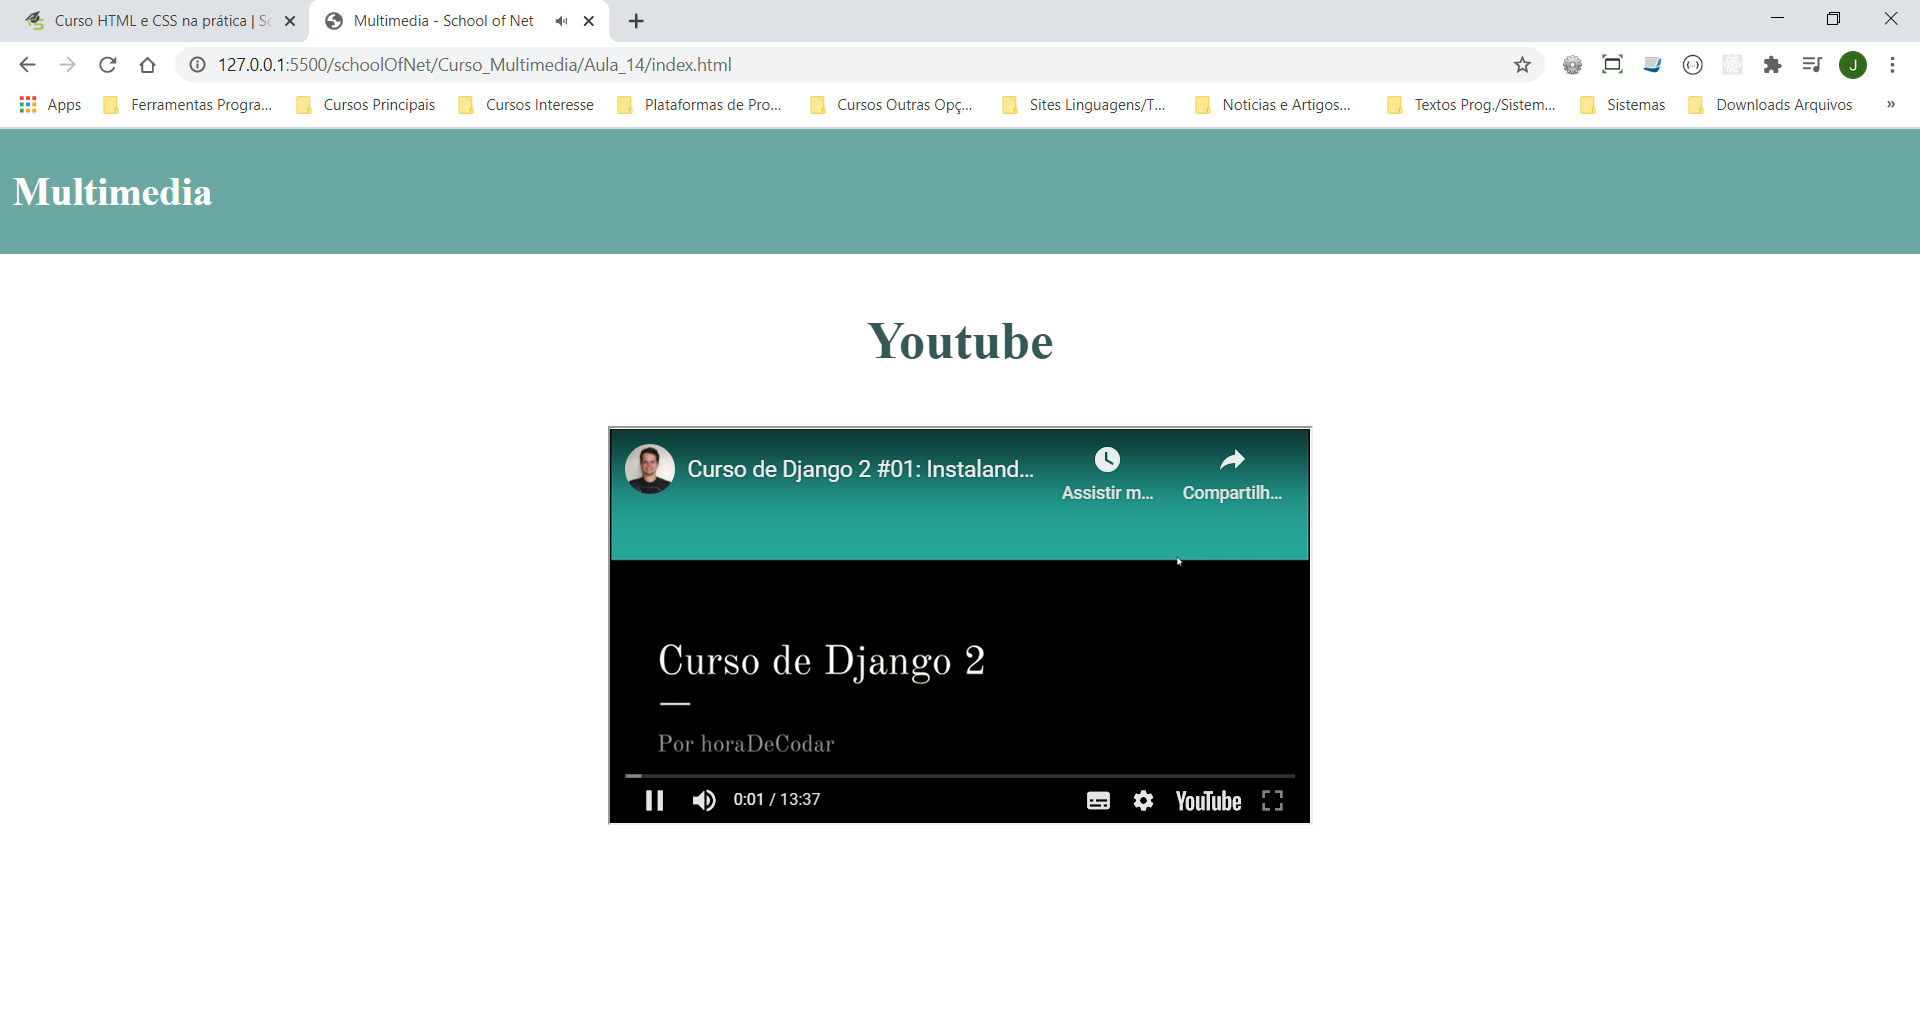Bookmark this page with star icon
Viewport: 1920px width, 1030px height.
(x=1522, y=65)
